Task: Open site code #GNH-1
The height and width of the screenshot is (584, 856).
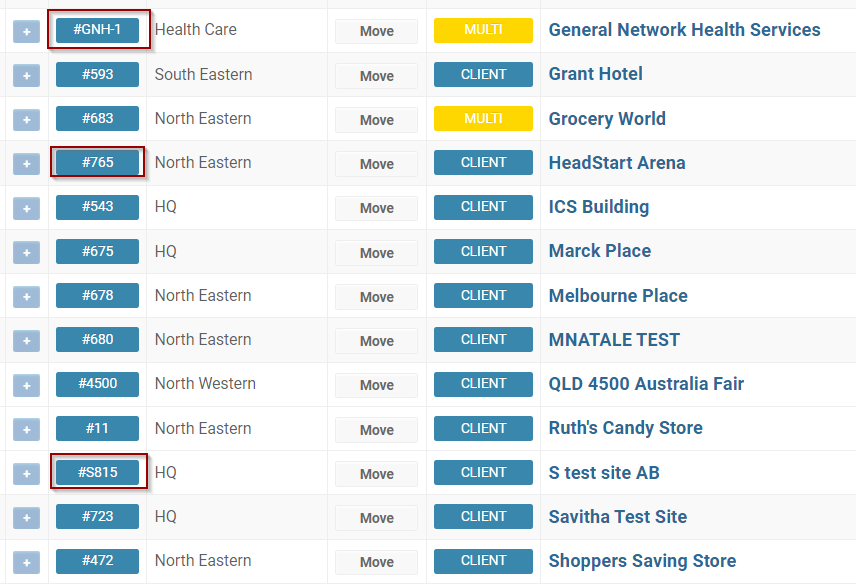Action: click(x=97, y=30)
